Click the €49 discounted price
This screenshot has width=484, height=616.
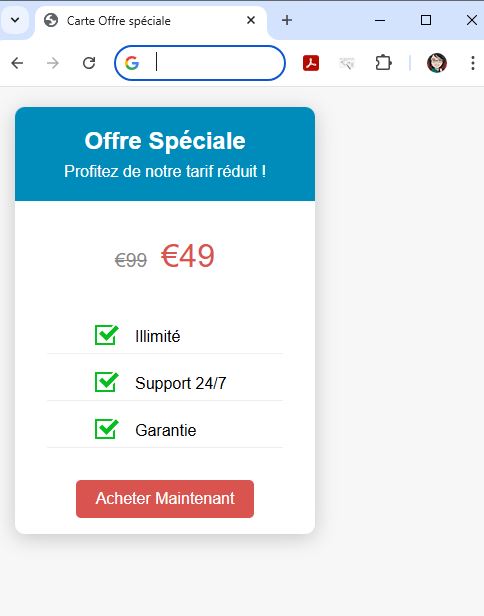188,256
